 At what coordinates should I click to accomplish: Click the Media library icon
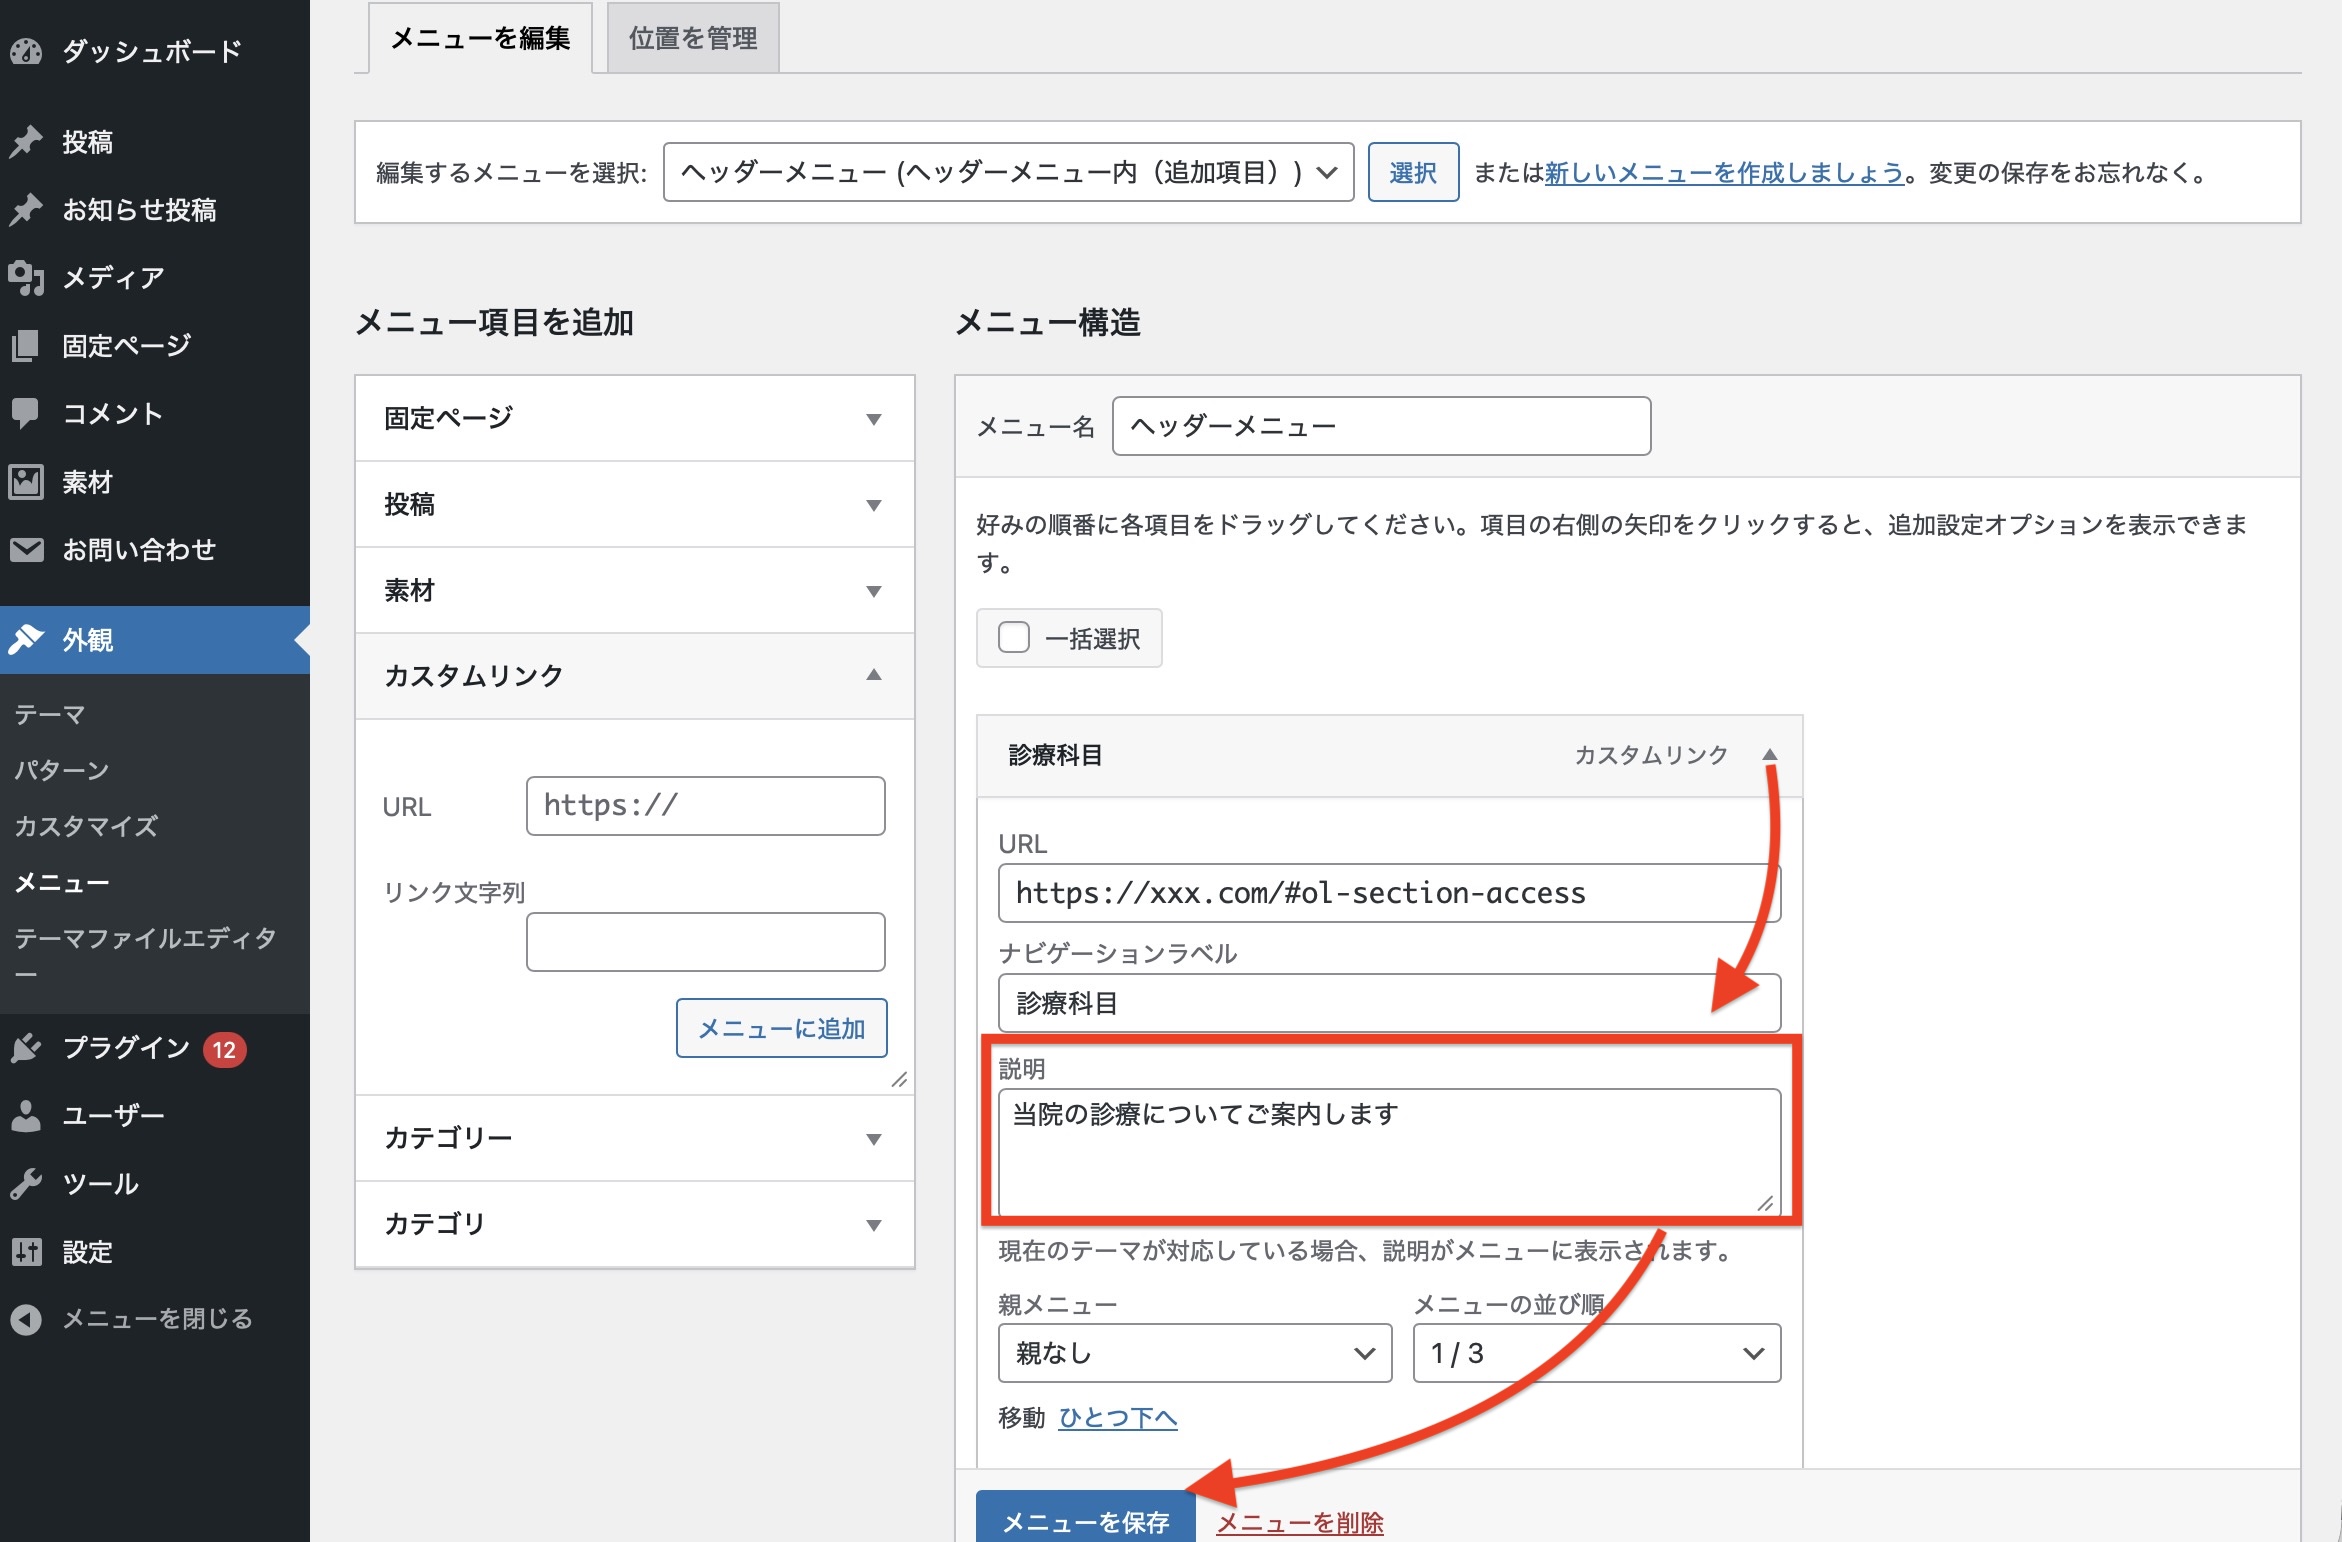click(x=27, y=277)
